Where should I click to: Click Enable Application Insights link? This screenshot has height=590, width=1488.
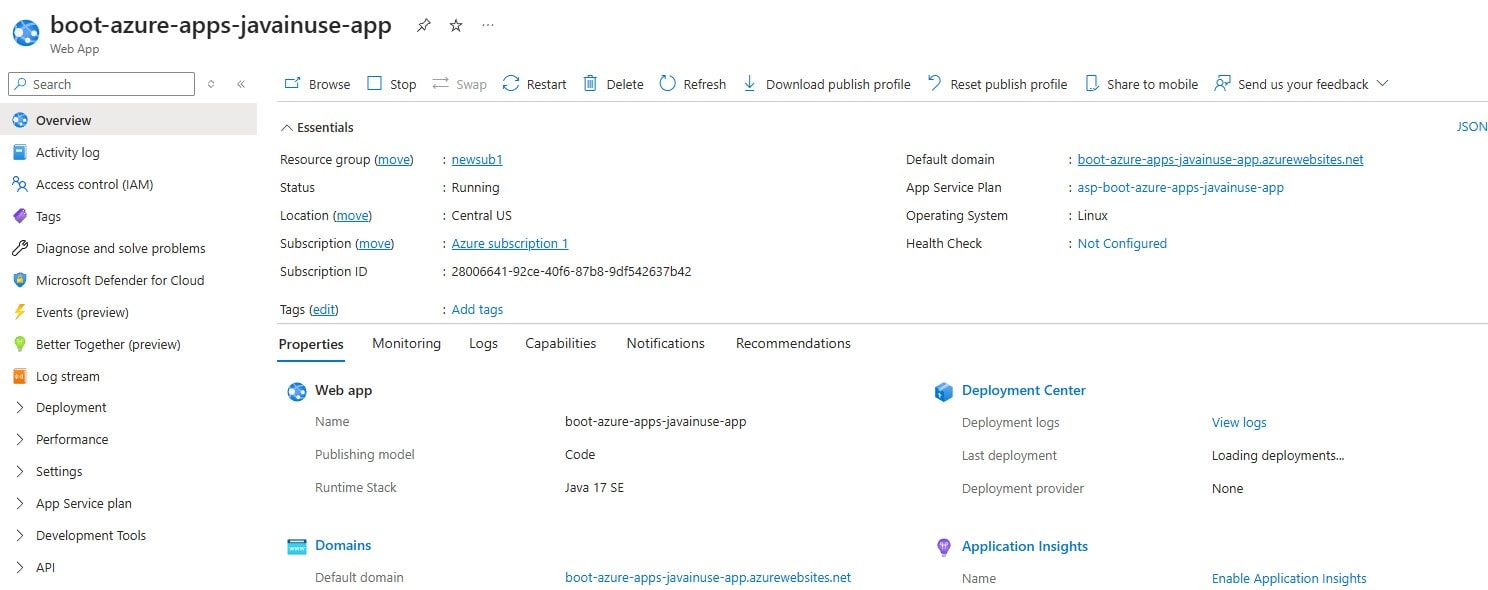pos(1289,578)
